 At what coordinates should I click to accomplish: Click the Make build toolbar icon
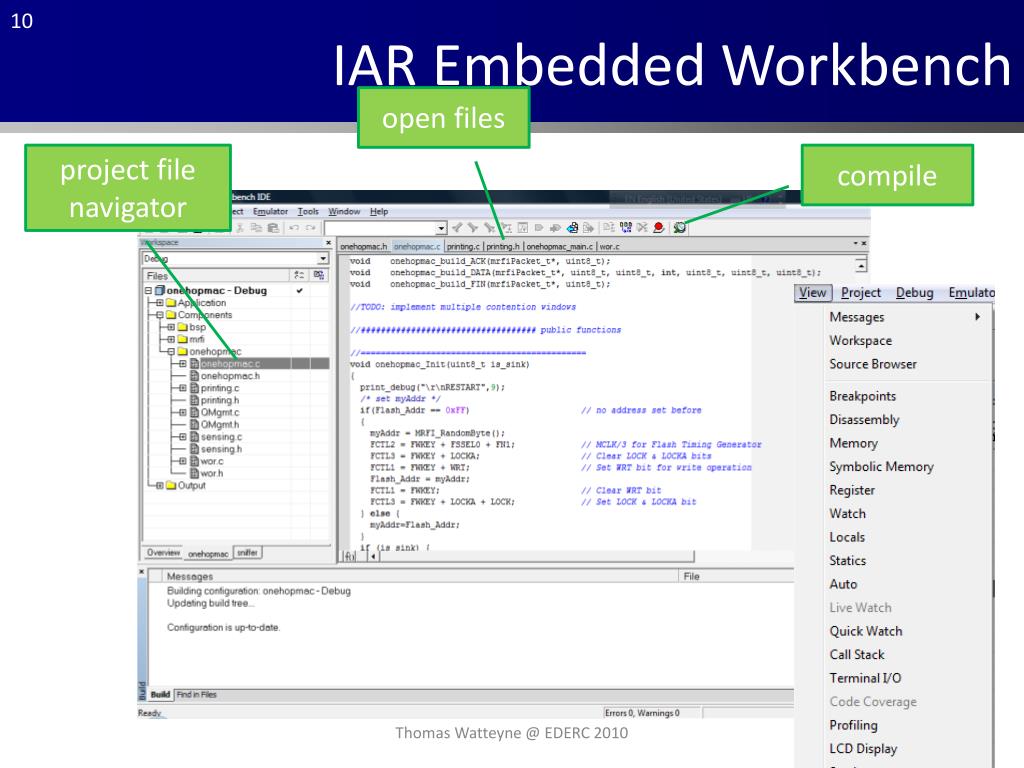(626, 227)
